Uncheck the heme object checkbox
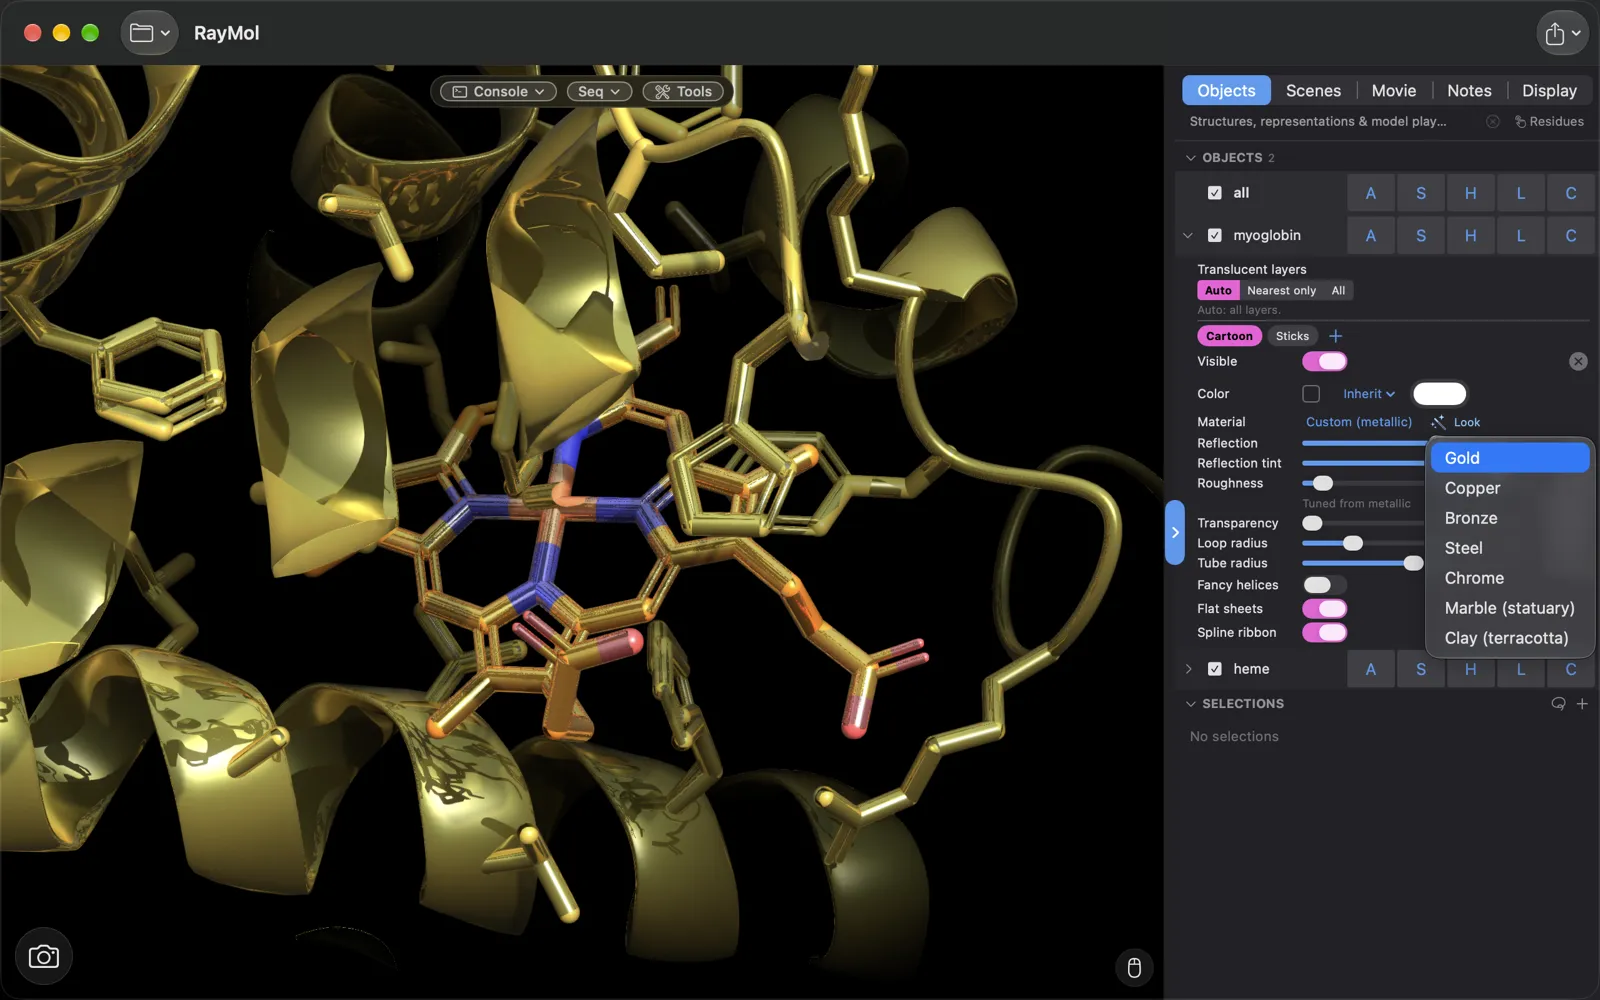 [1214, 669]
